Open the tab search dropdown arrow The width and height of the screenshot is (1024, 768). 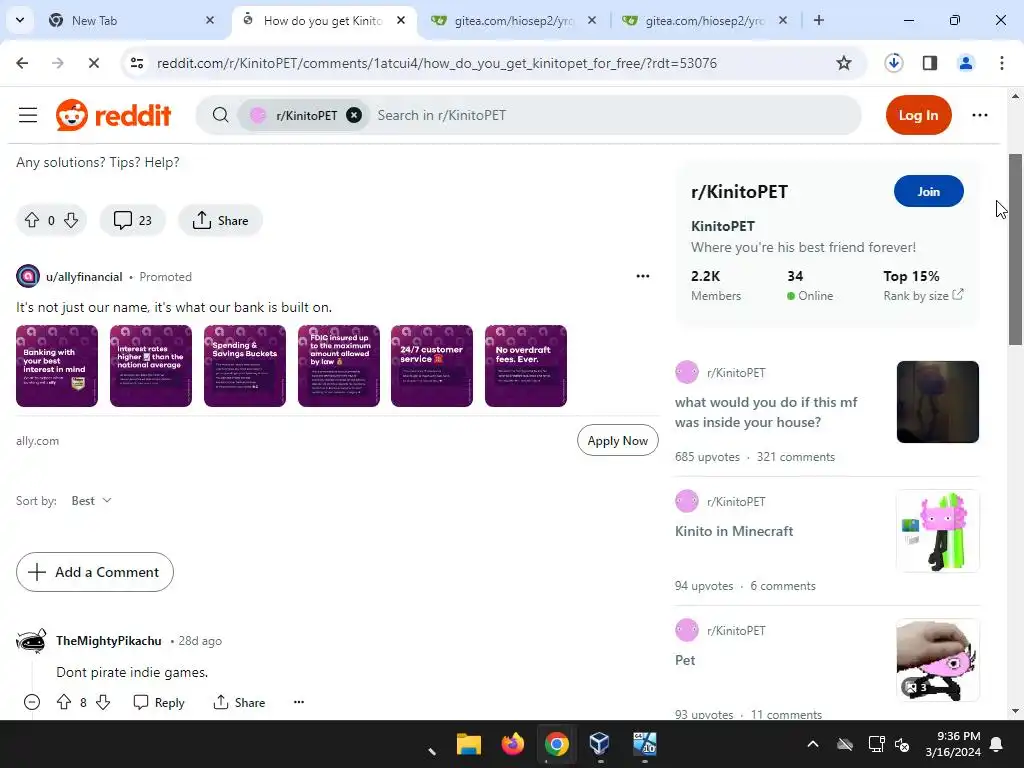coord(20,20)
